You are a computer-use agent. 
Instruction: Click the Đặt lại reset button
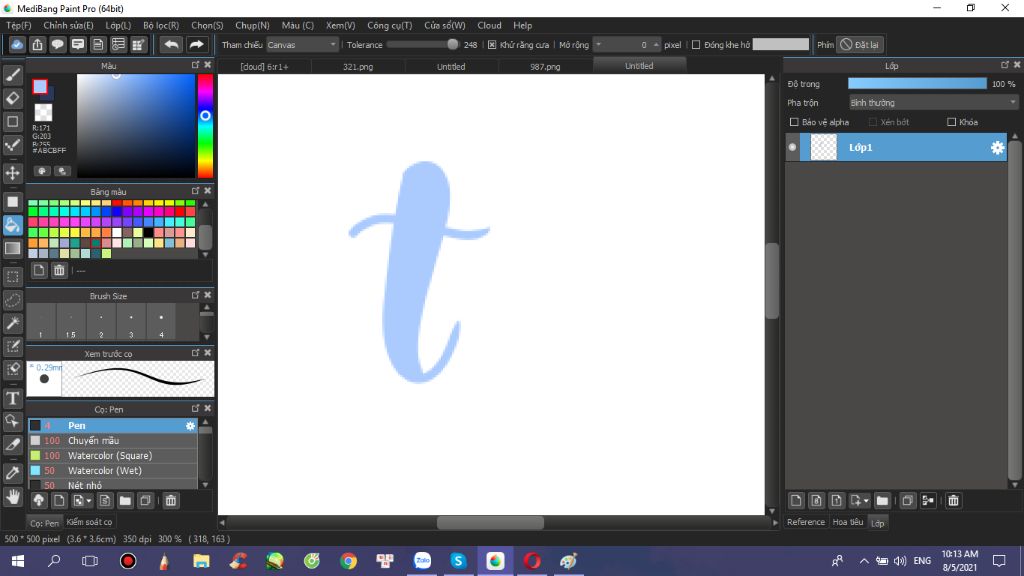point(860,45)
